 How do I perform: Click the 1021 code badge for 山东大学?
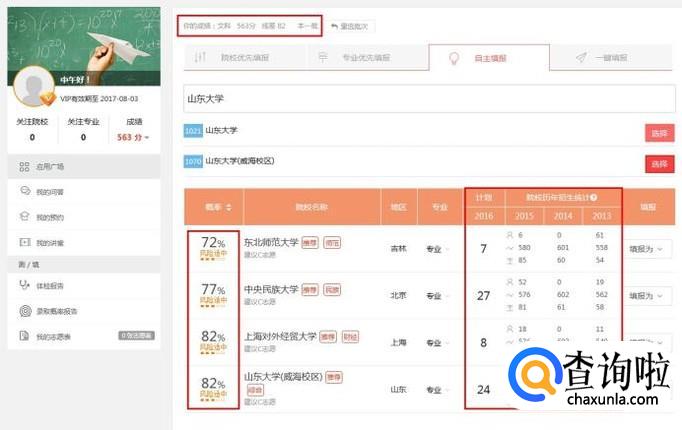tap(193, 130)
